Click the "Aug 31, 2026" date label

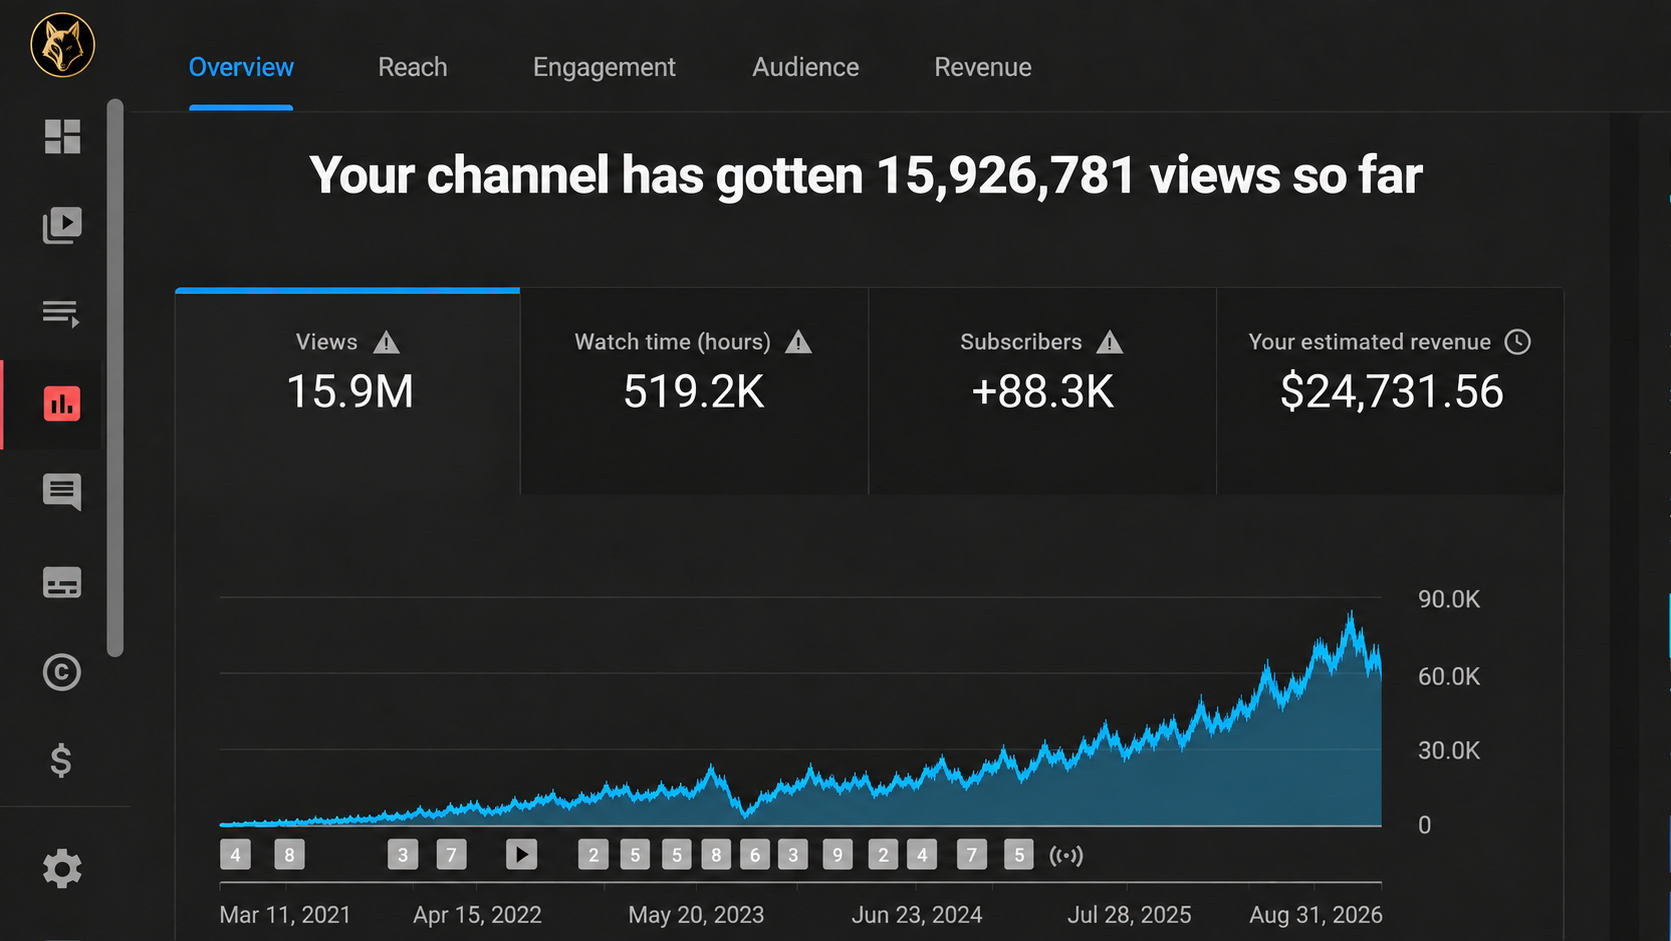pyautogui.click(x=1316, y=915)
